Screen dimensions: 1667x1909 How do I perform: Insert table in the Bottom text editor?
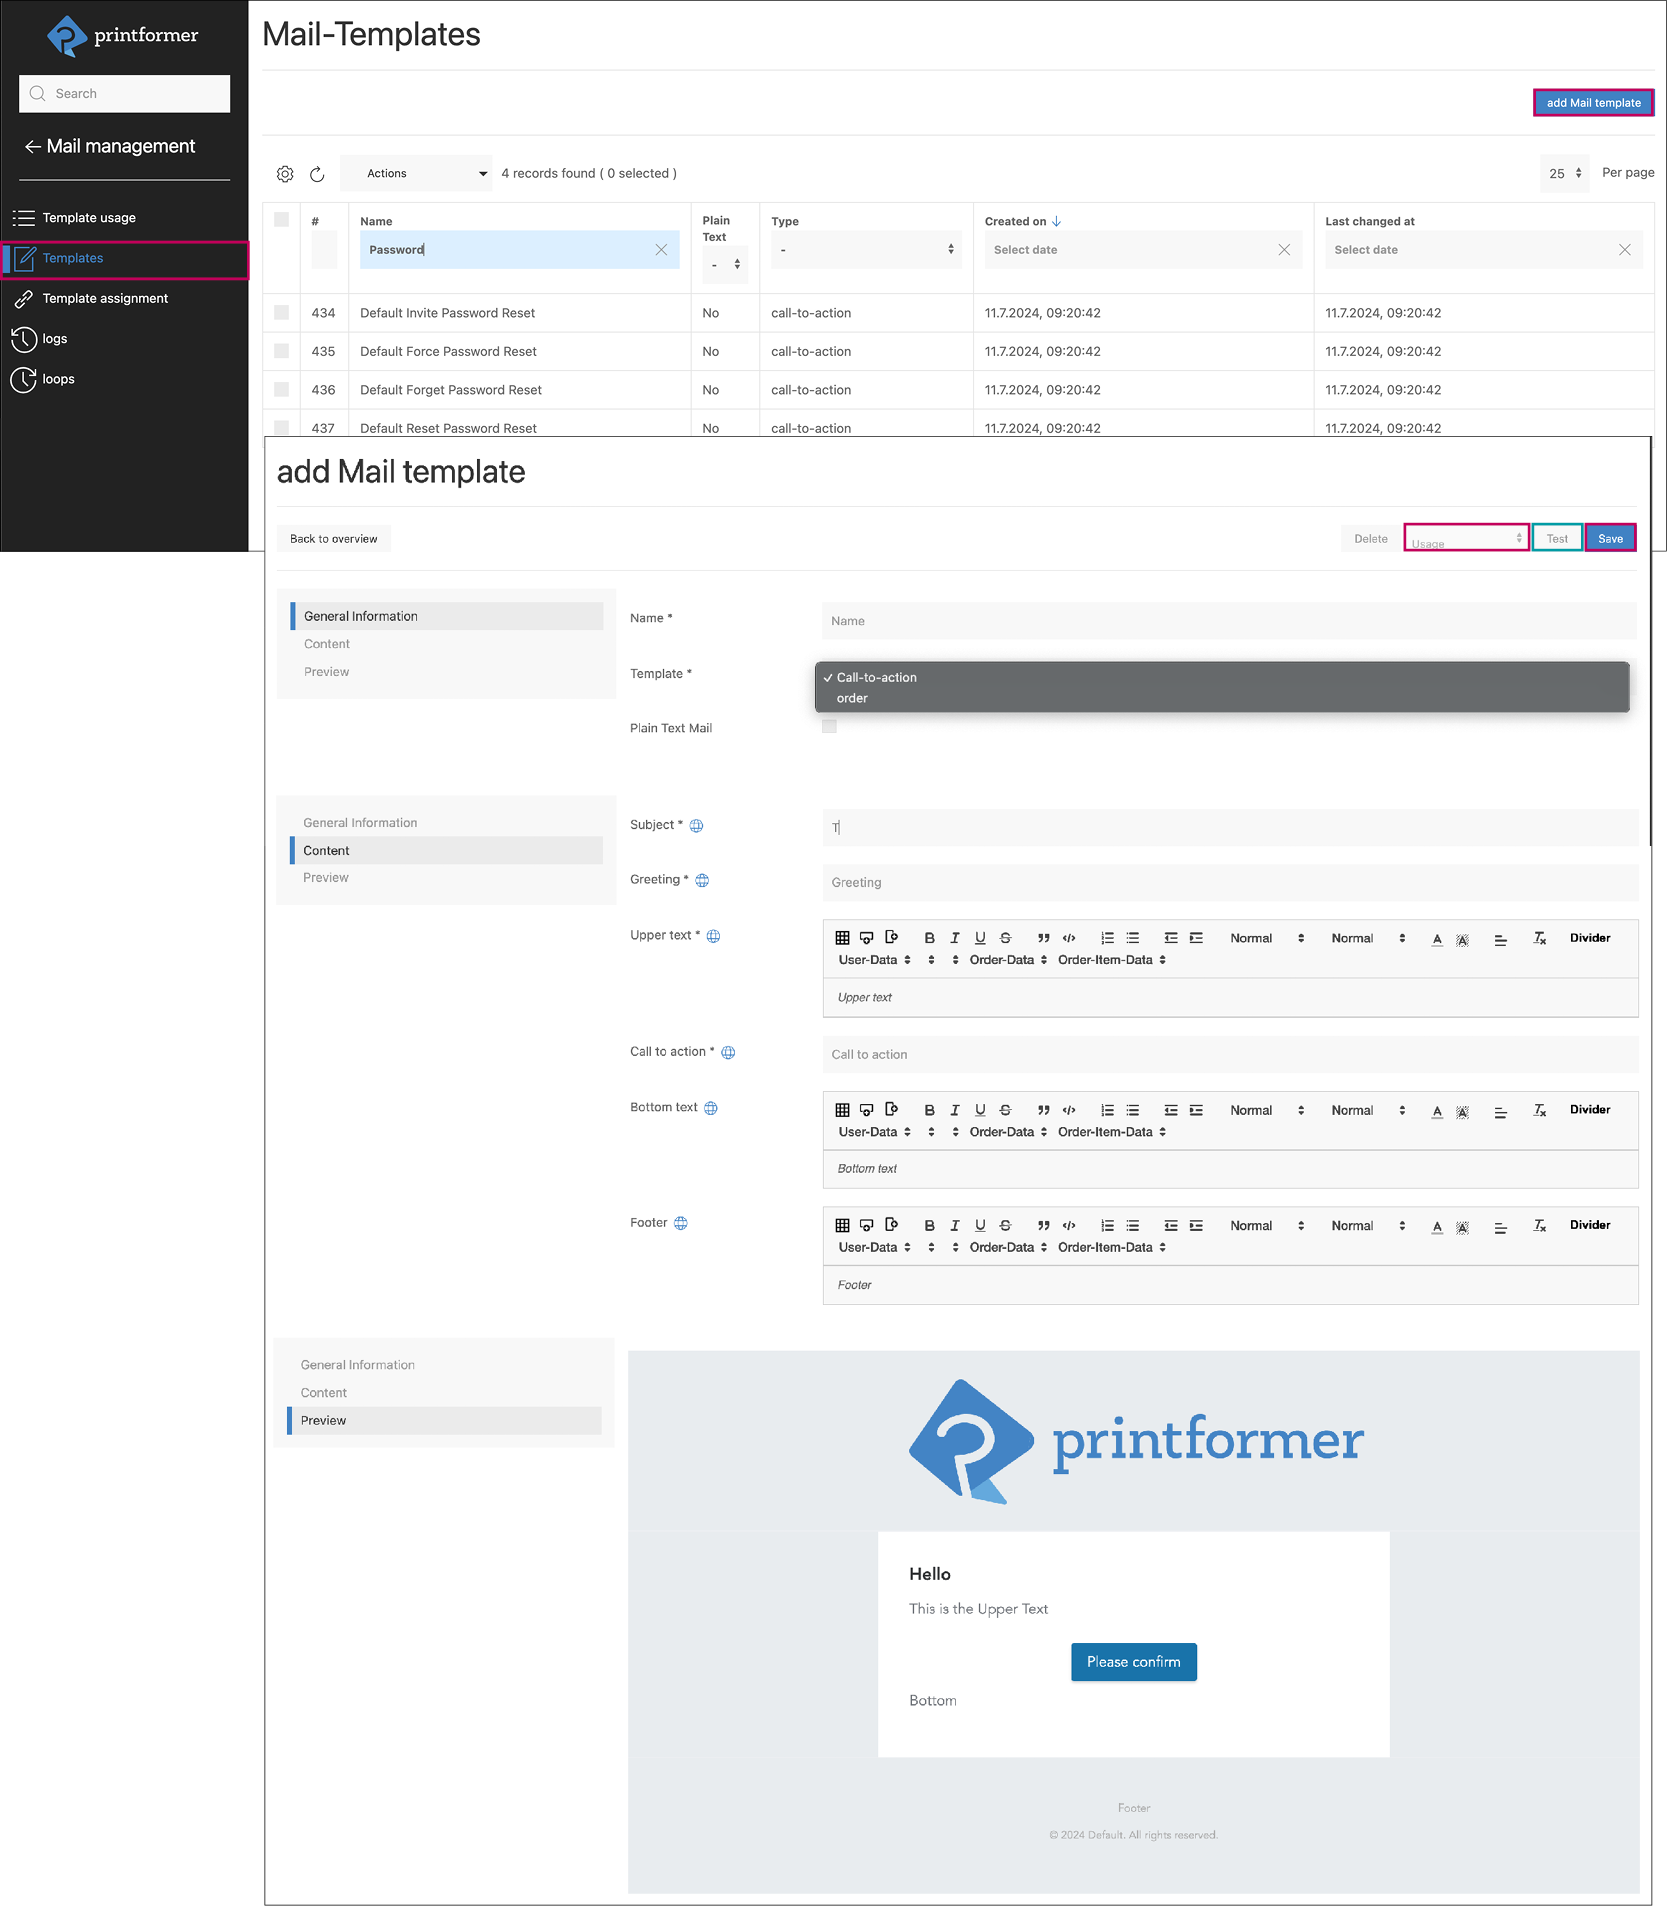tap(842, 1110)
